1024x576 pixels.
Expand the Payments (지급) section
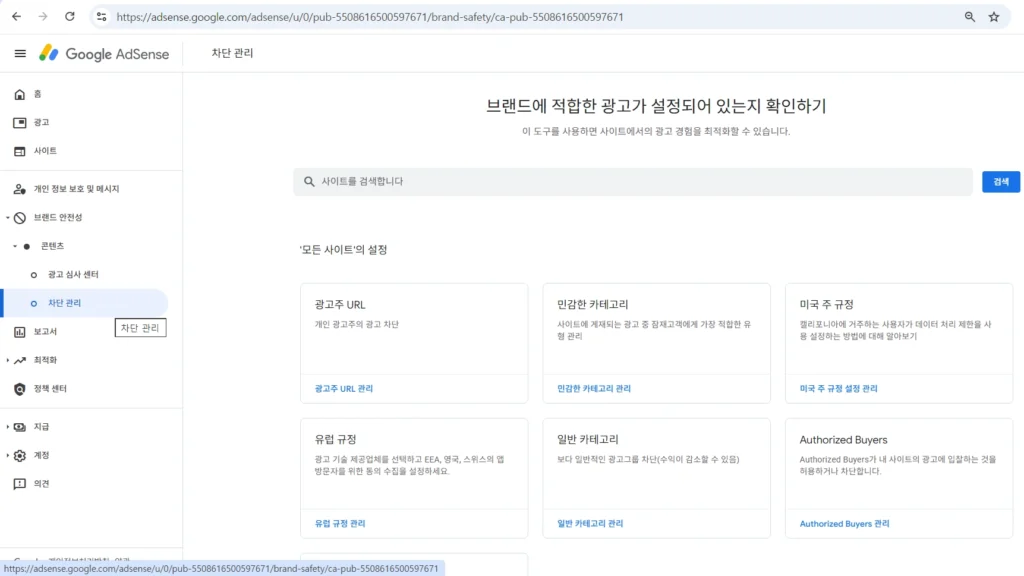40,426
